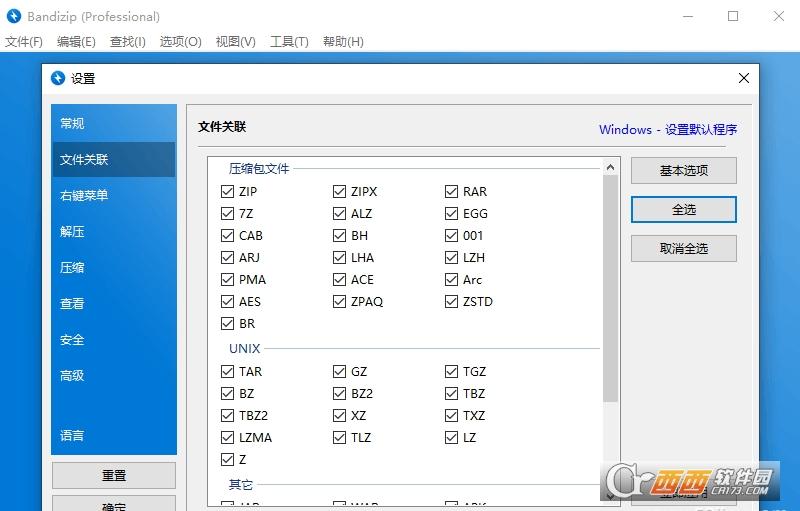Screen dimensions: 800x511
Task: Disable the ACE association
Action: tap(339, 279)
